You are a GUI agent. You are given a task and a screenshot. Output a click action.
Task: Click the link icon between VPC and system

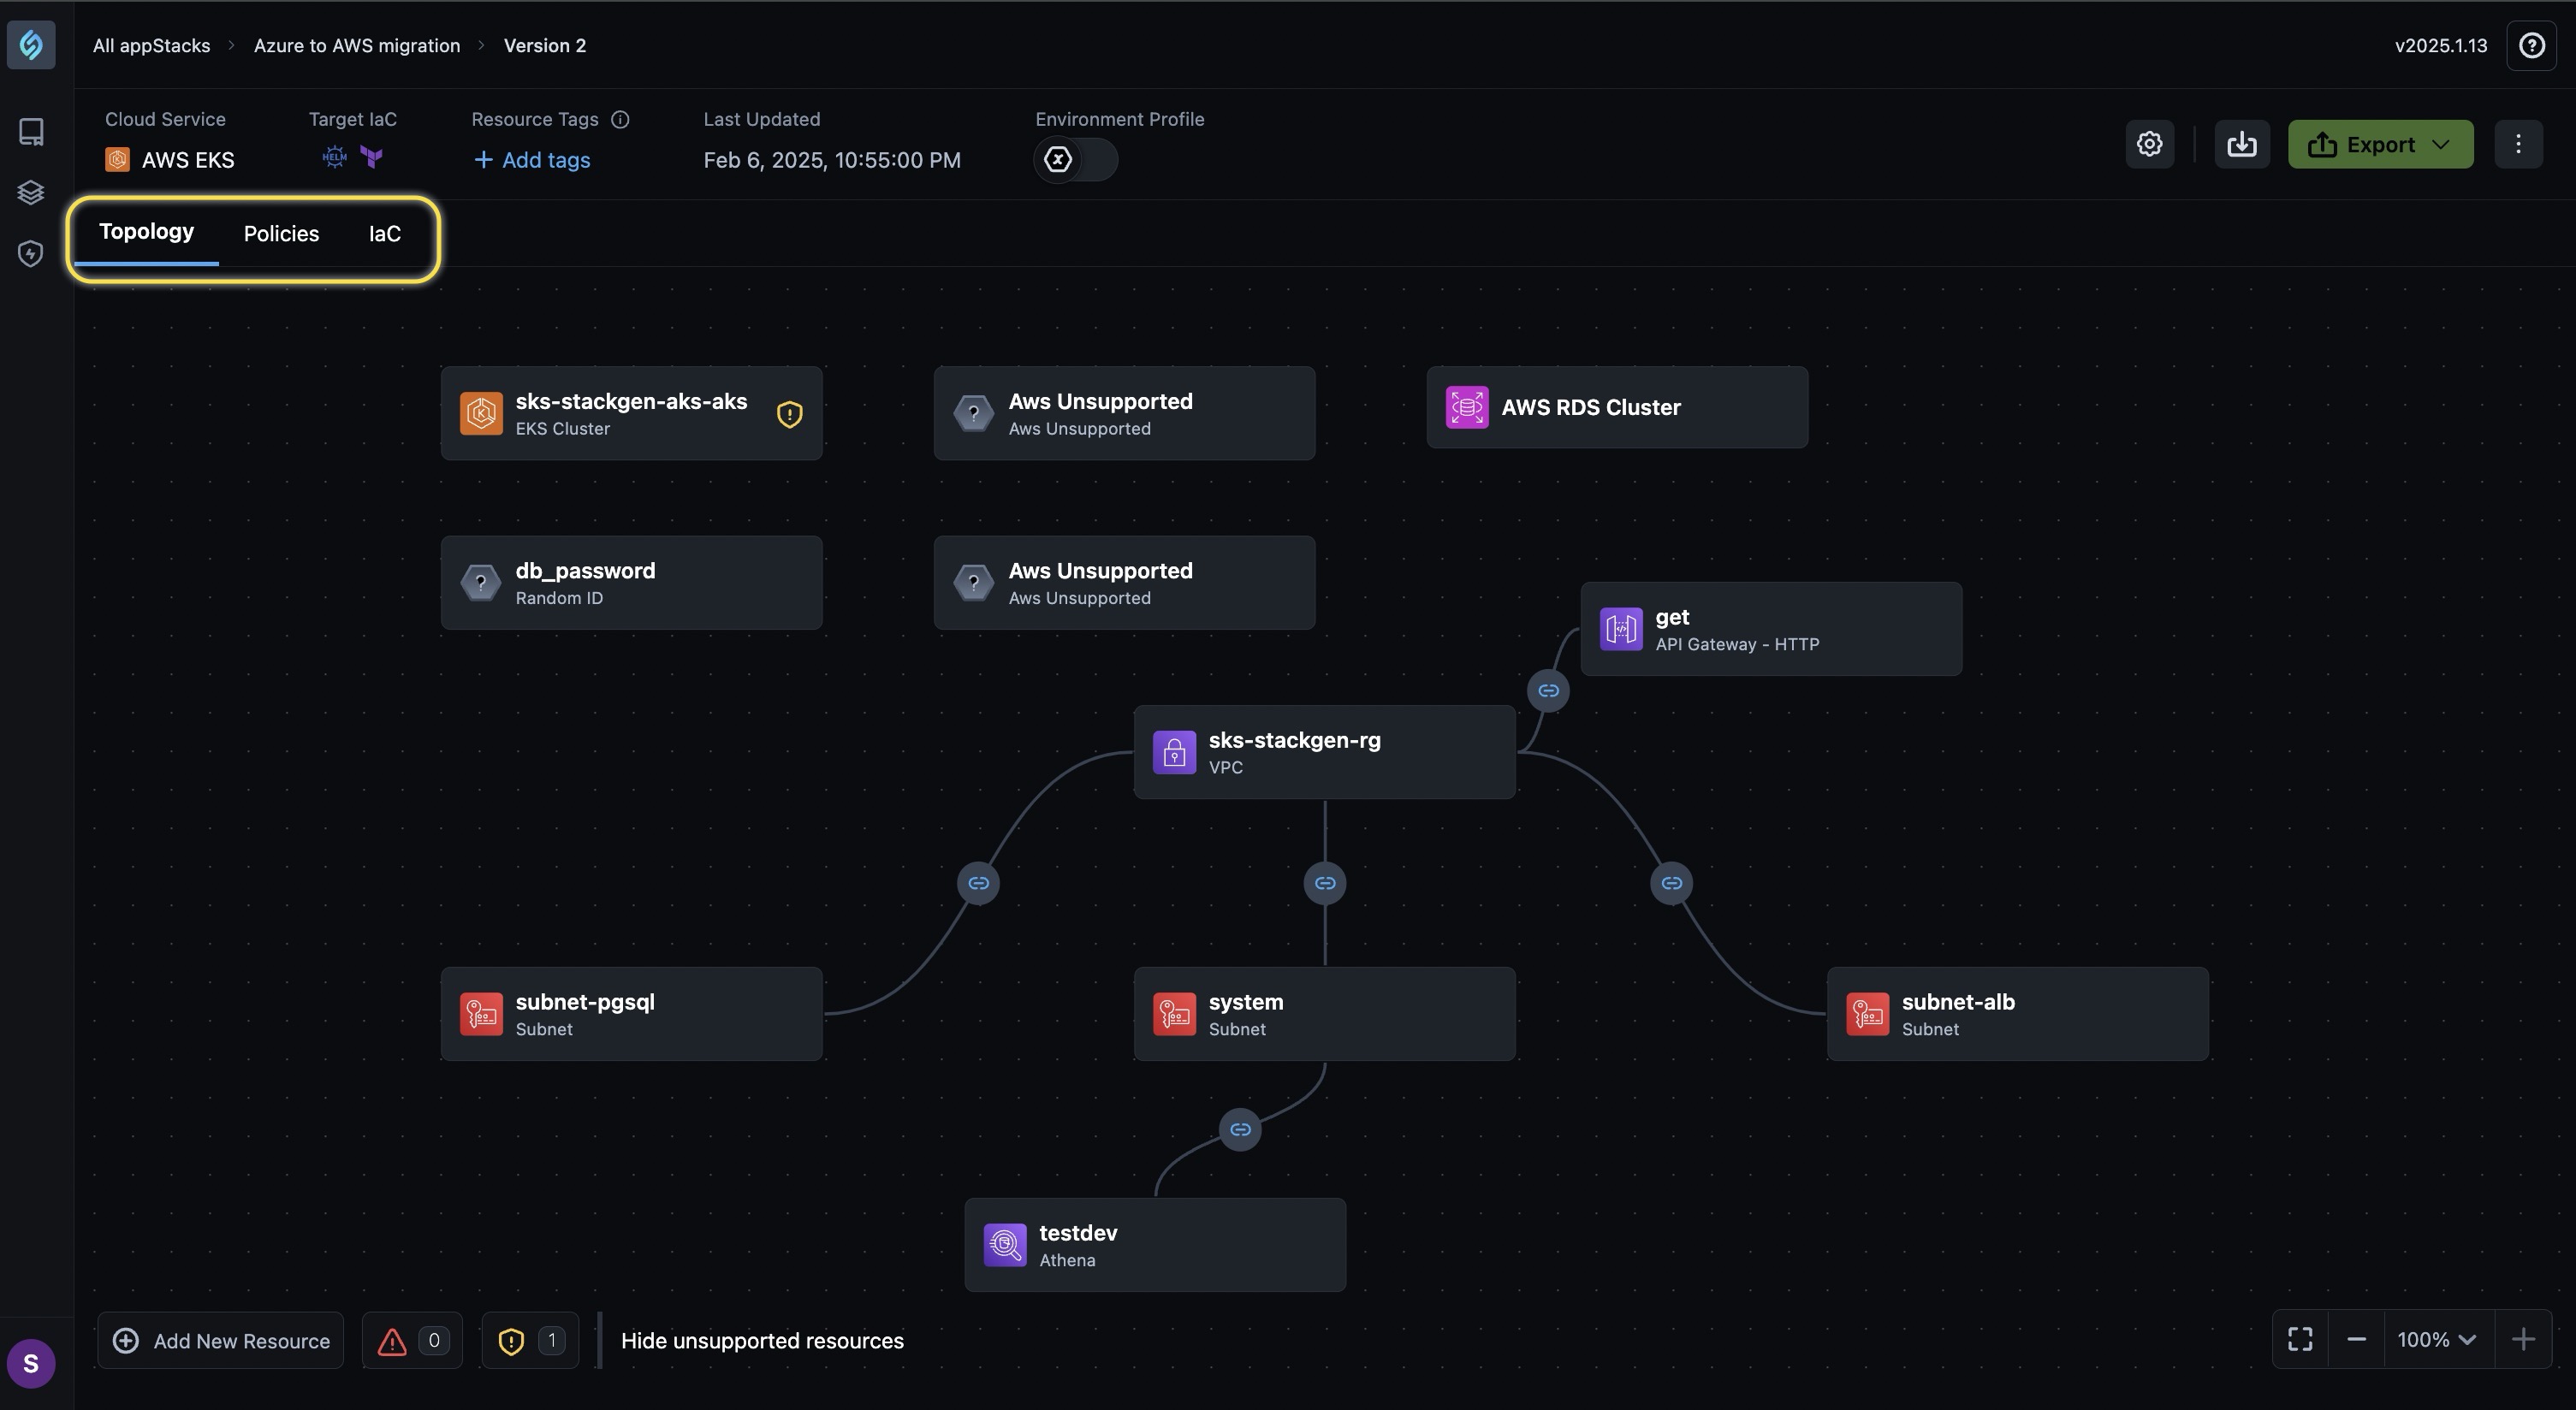pyautogui.click(x=1325, y=883)
